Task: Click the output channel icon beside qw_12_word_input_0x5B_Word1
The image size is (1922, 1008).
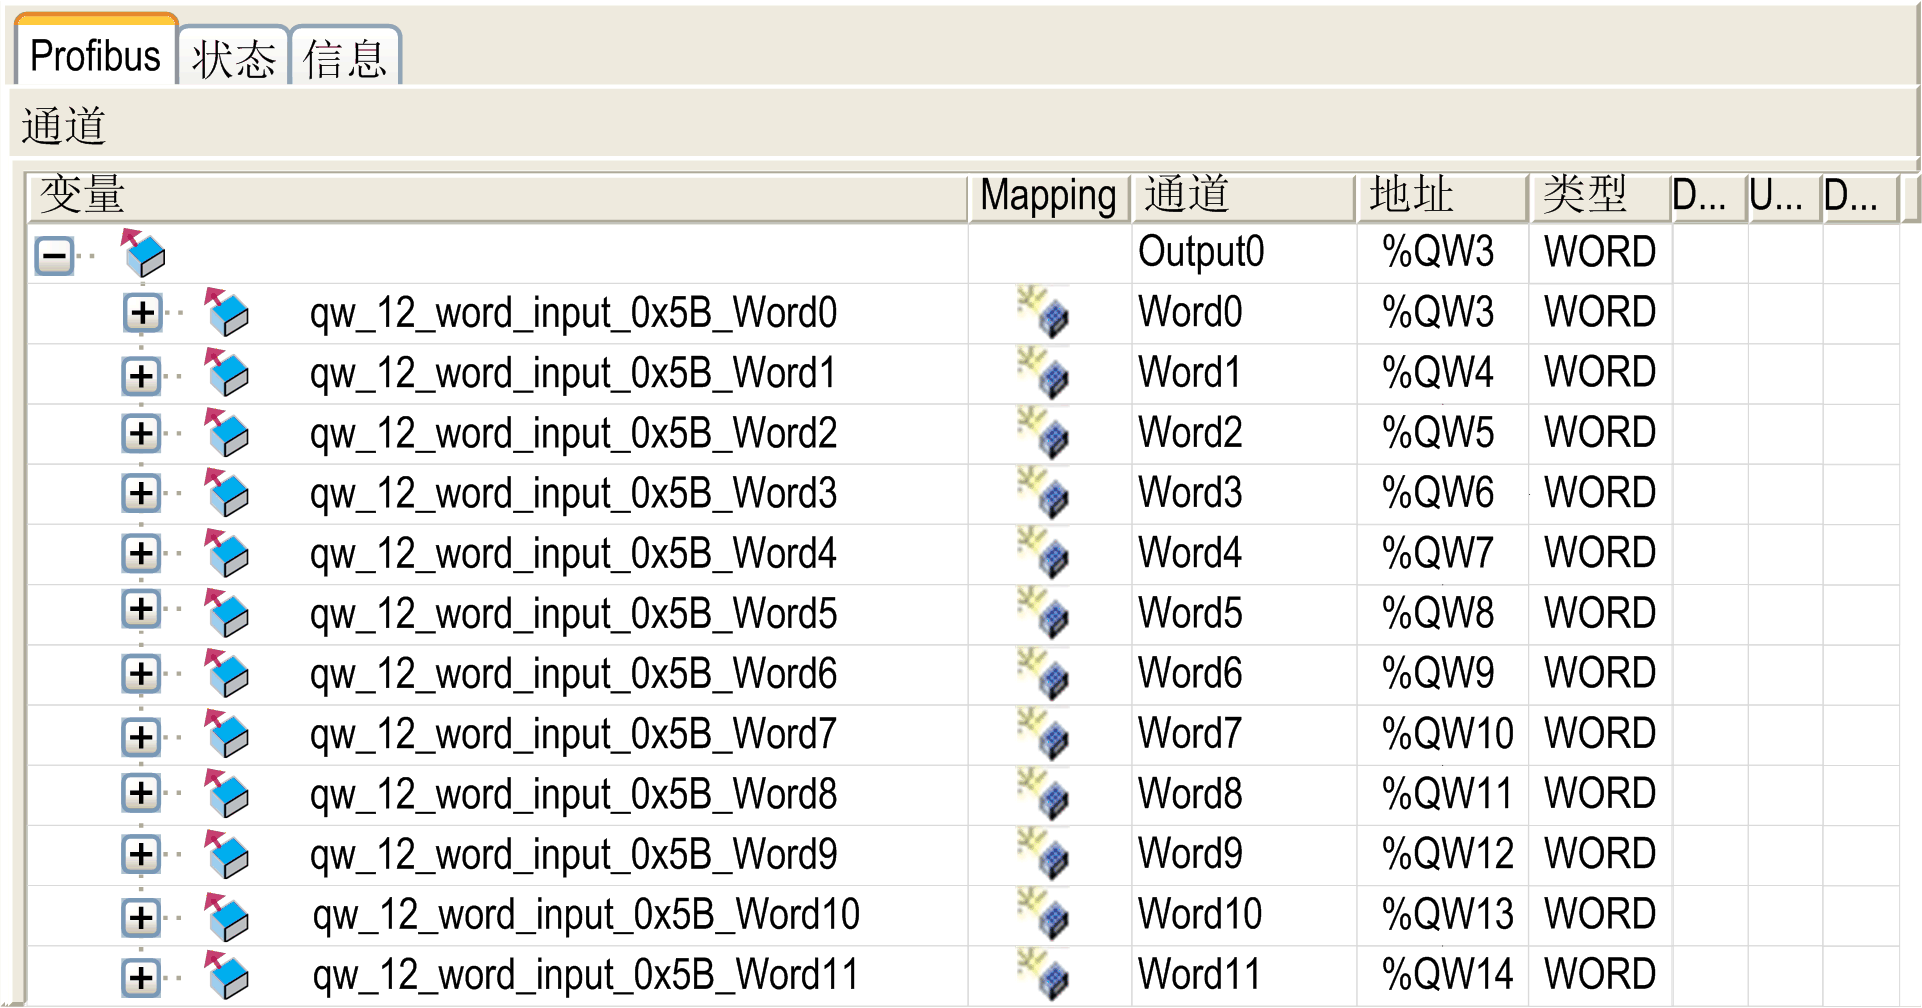Action: [x=227, y=373]
